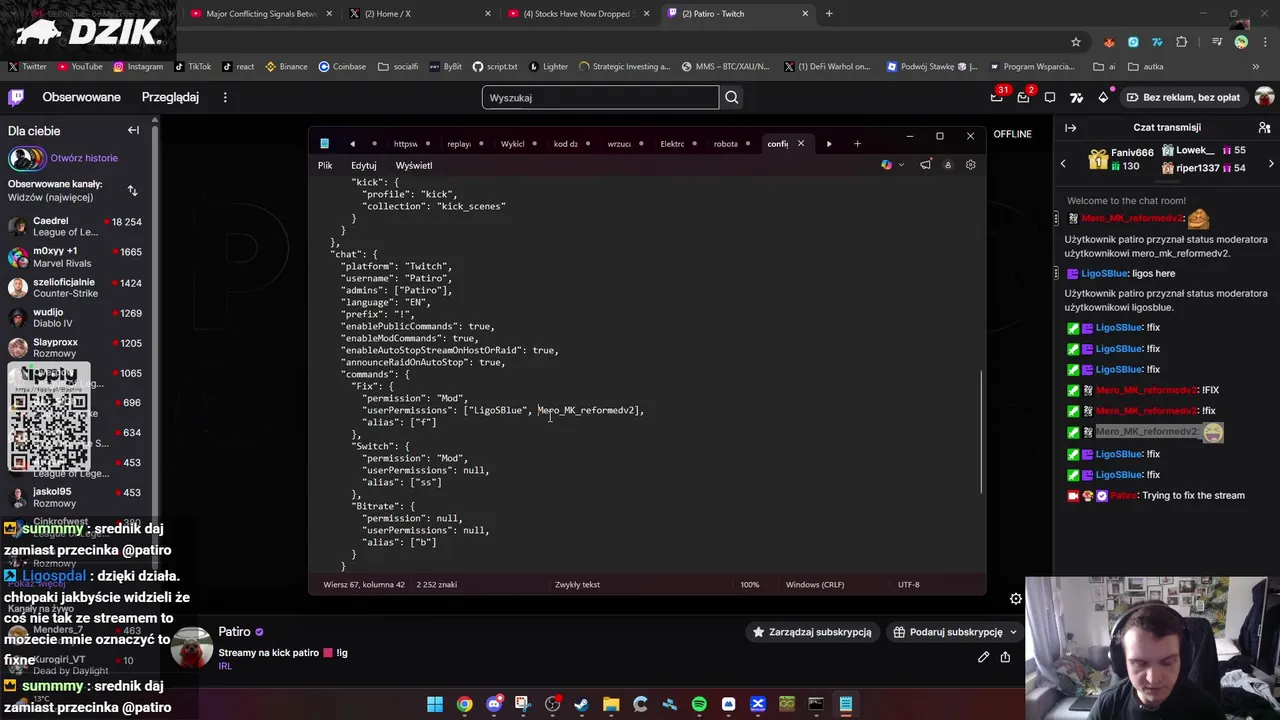Click next arrow in chat gift leaderboard

pos(1271,164)
